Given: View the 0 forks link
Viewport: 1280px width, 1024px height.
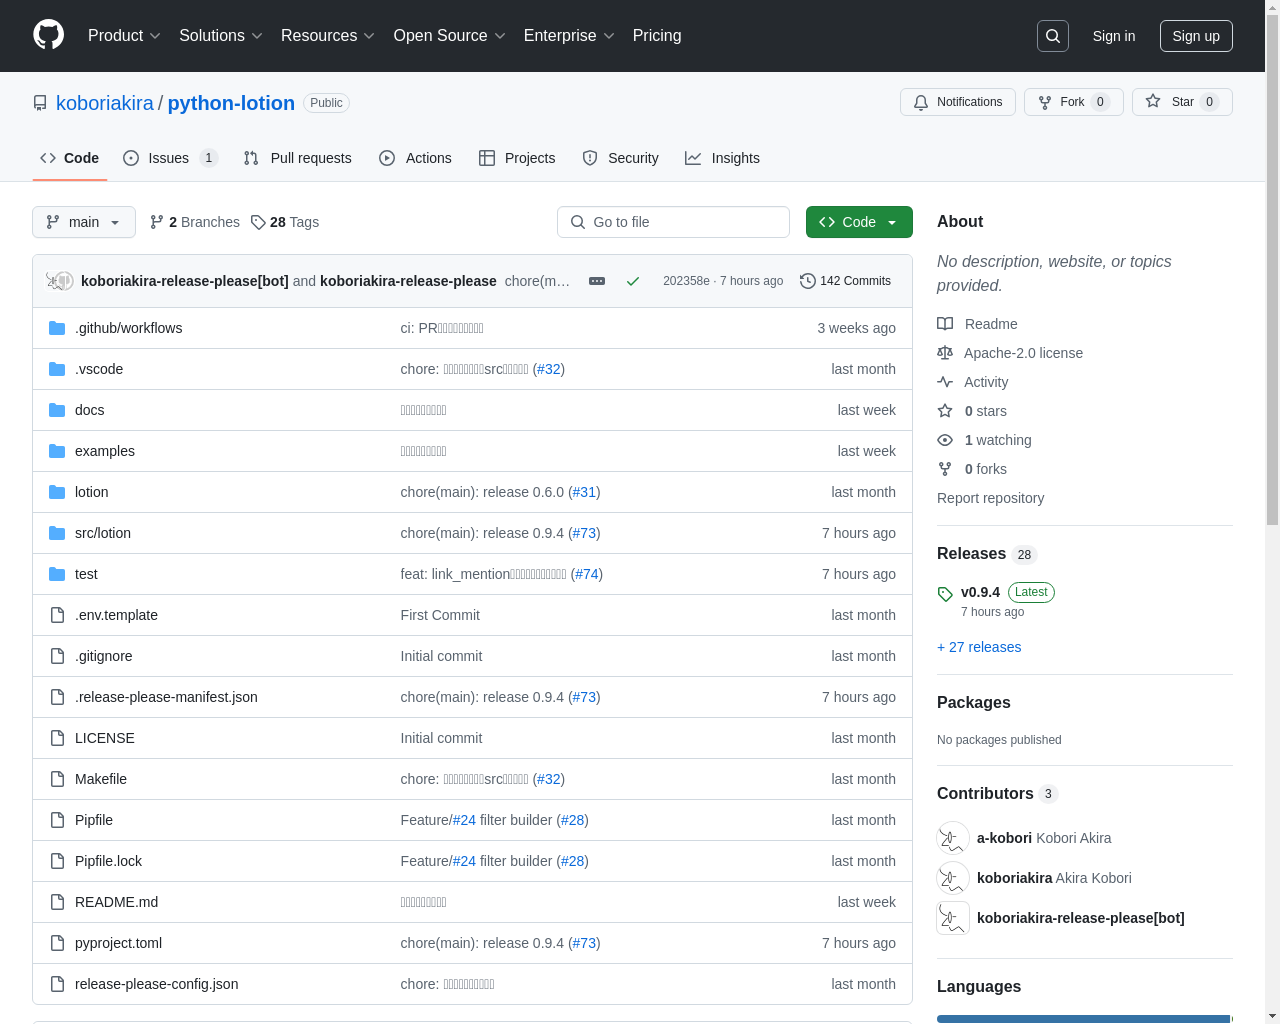Looking at the screenshot, I should (x=972, y=469).
